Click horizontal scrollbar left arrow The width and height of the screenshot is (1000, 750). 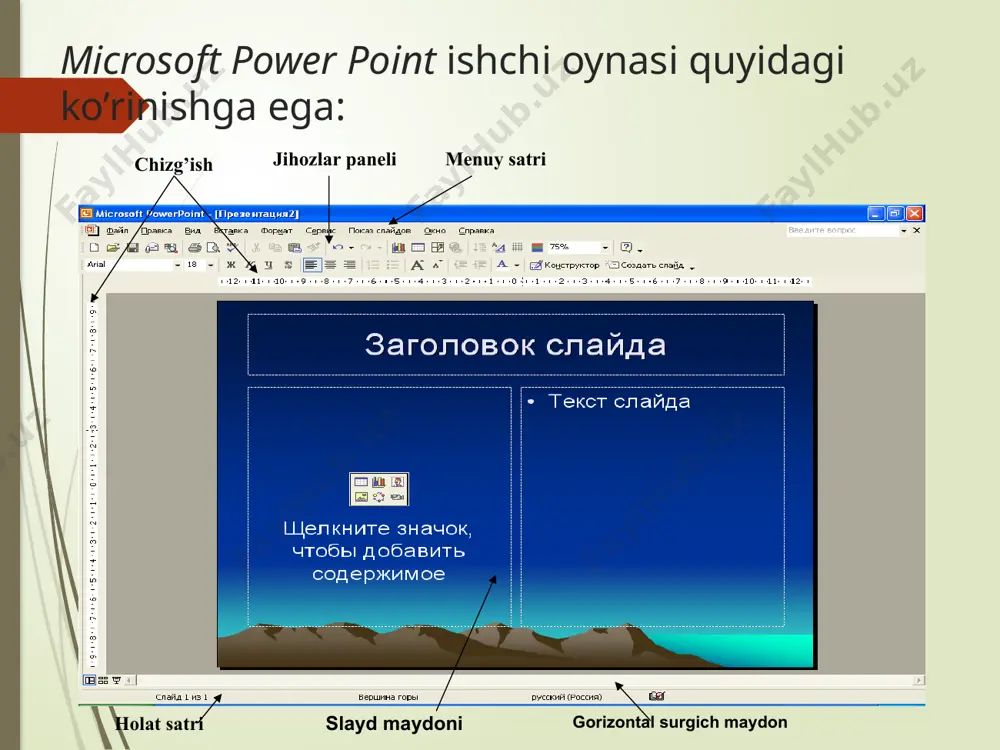pyautogui.click(x=129, y=680)
